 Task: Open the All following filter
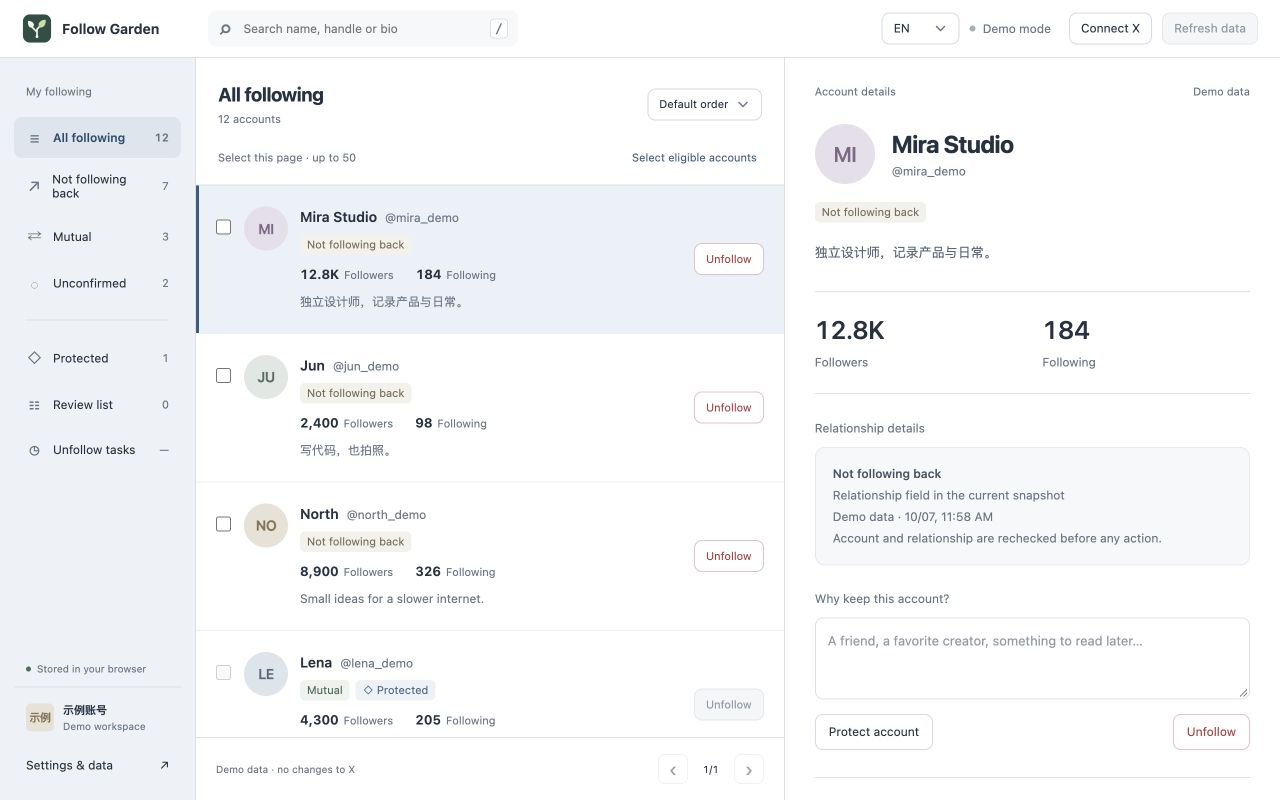click(97, 138)
